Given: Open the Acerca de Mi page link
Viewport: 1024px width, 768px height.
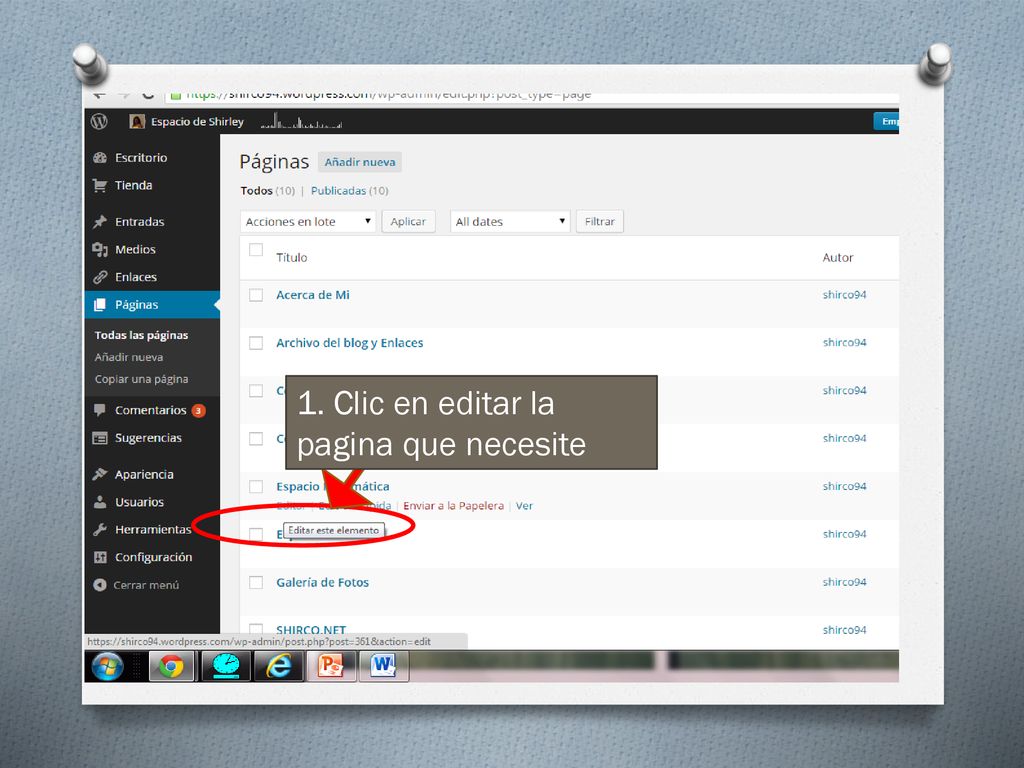Looking at the screenshot, I should point(313,295).
